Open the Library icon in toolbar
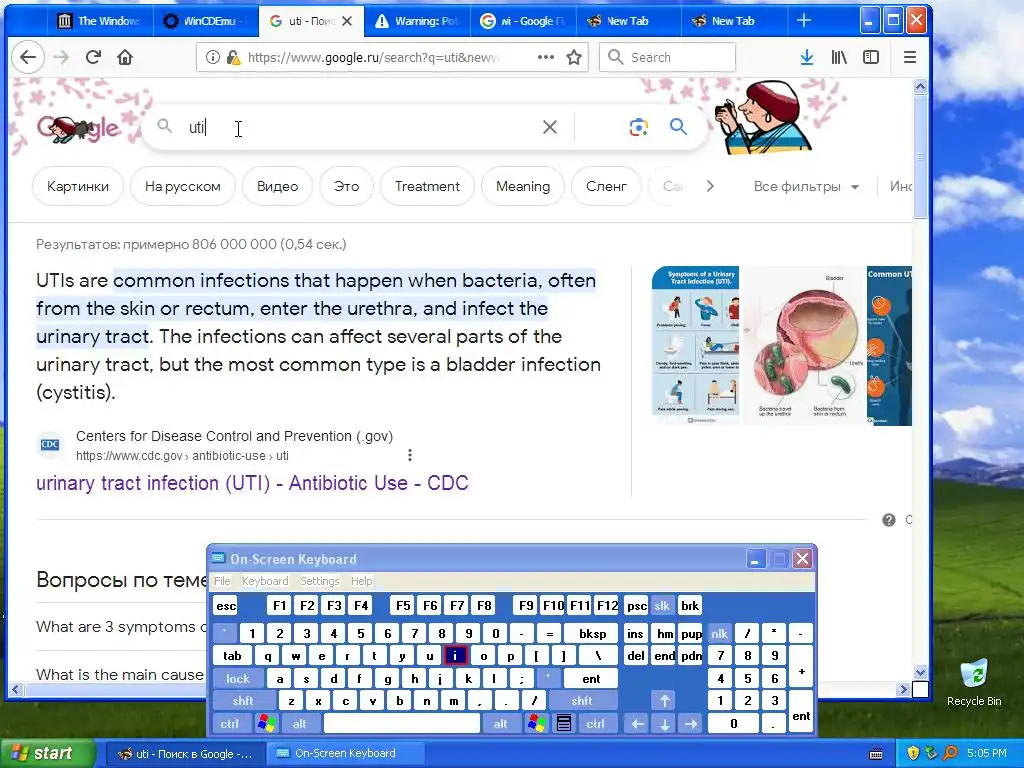This screenshot has height=768, width=1024. 839,57
